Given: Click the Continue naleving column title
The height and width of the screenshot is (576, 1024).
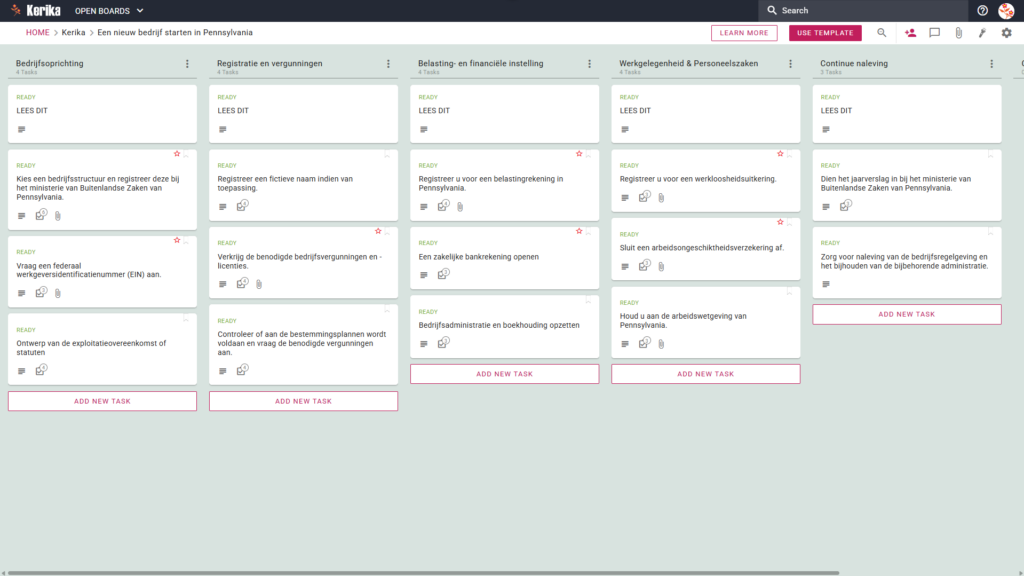Looking at the screenshot, I should tap(854, 63).
